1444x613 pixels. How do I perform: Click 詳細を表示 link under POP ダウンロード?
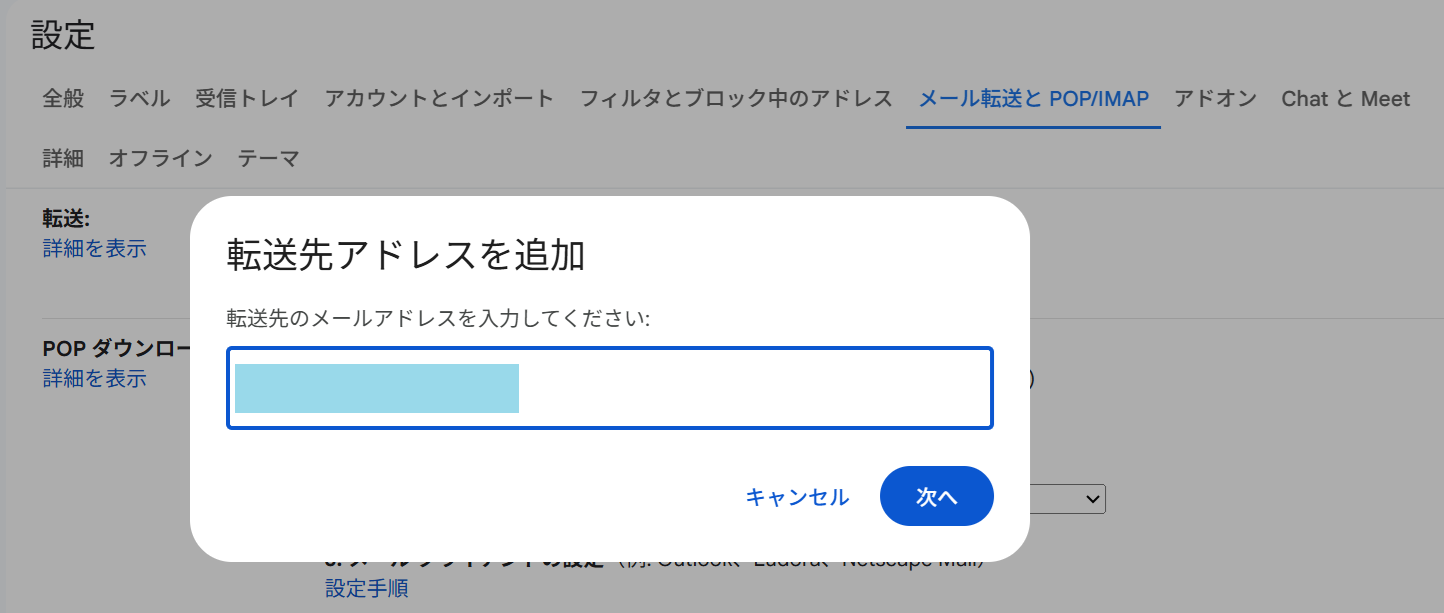coord(94,378)
